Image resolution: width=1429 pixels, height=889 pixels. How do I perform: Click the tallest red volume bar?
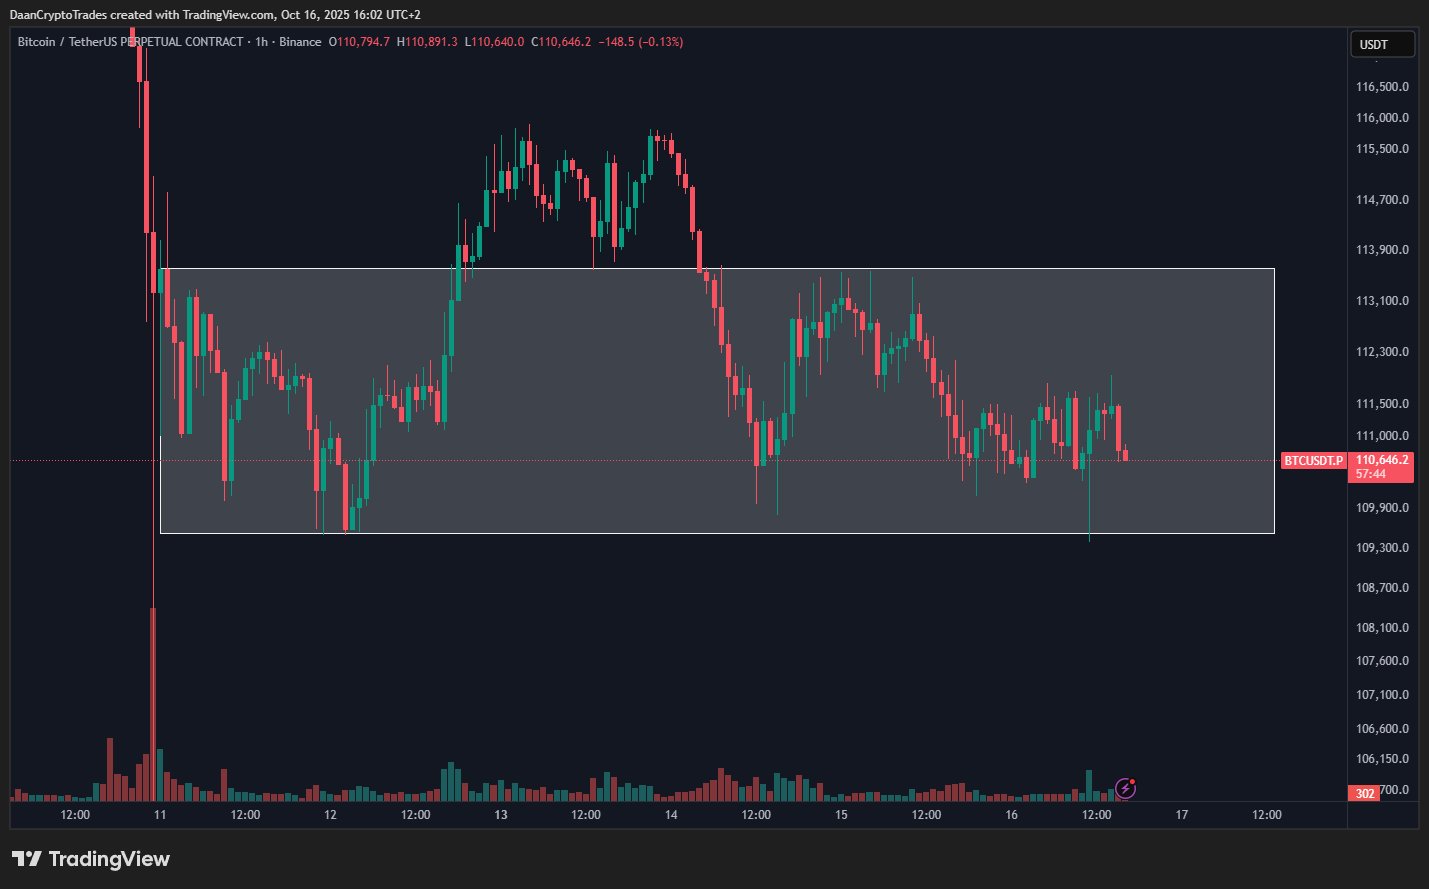pos(153,700)
